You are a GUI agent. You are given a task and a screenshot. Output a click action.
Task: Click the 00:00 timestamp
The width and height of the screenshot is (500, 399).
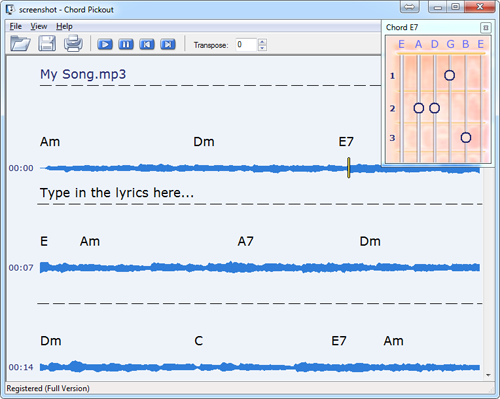[21, 168]
